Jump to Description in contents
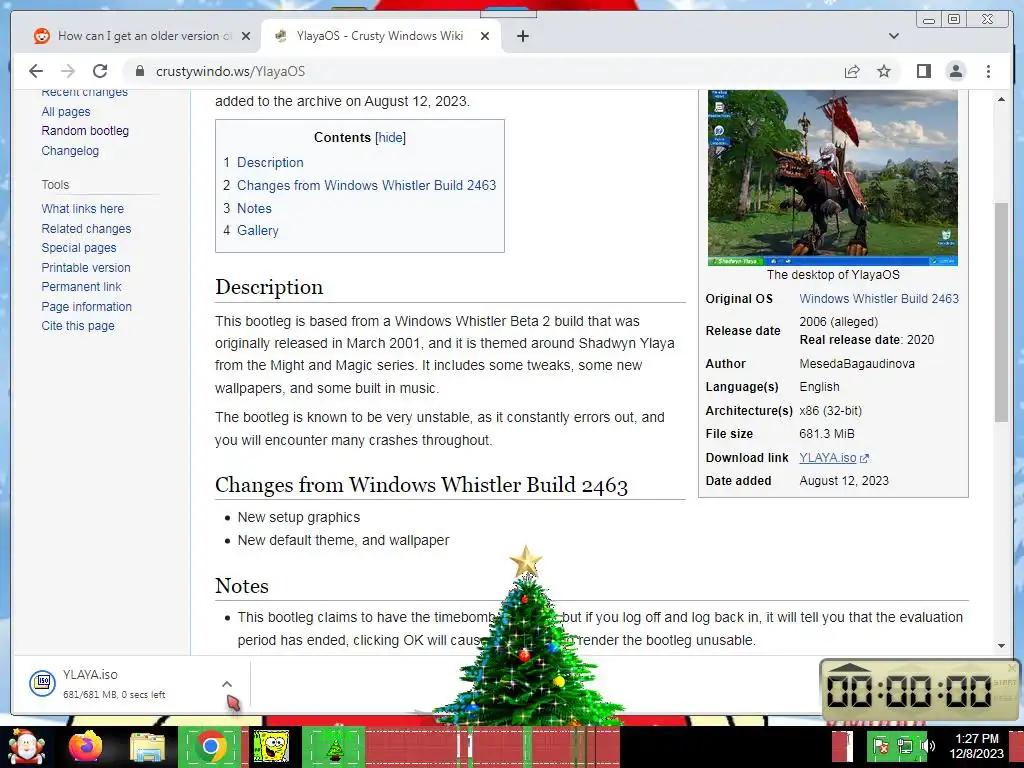The height and width of the screenshot is (768, 1024). click(x=270, y=163)
